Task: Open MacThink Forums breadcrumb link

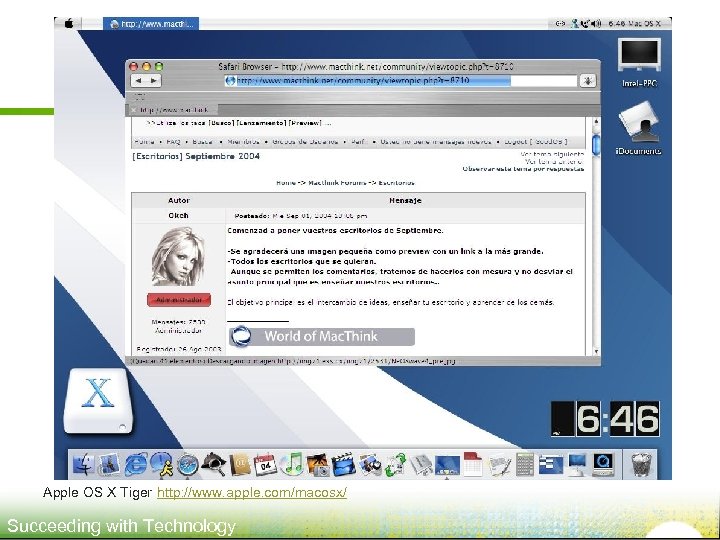Action: [x=338, y=183]
